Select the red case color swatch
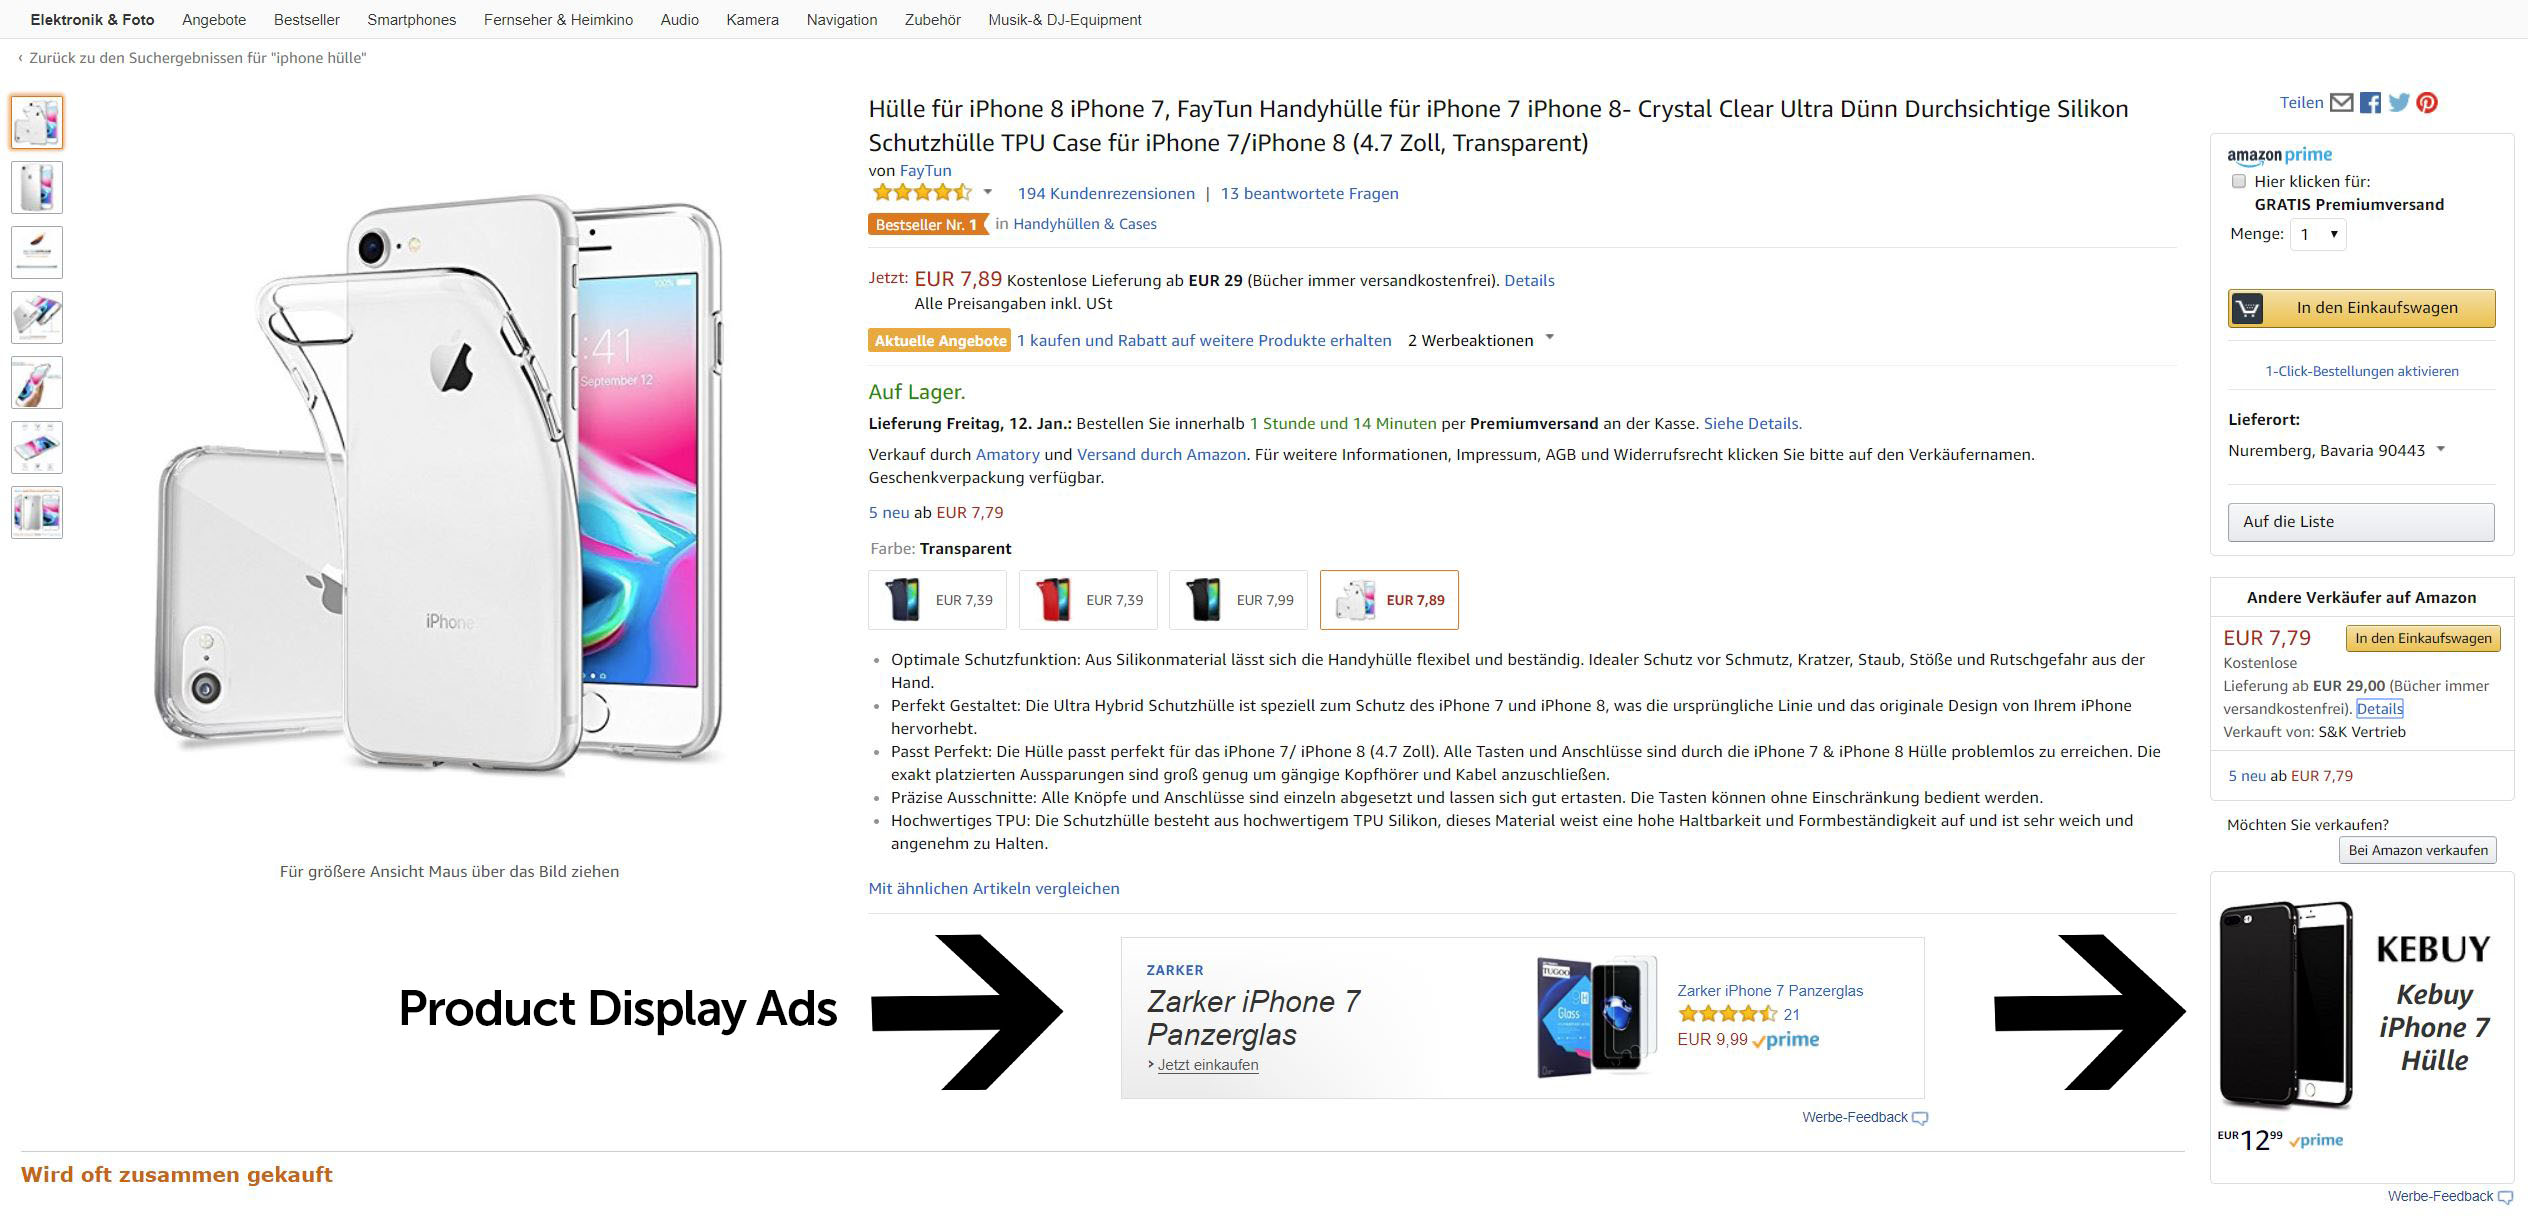This screenshot has width=2528, height=1218. pos(1088,600)
